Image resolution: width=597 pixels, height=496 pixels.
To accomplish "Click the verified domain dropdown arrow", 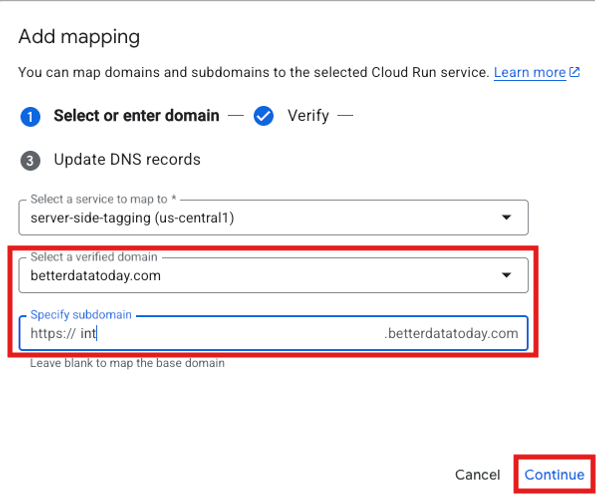I will click(506, 275).
